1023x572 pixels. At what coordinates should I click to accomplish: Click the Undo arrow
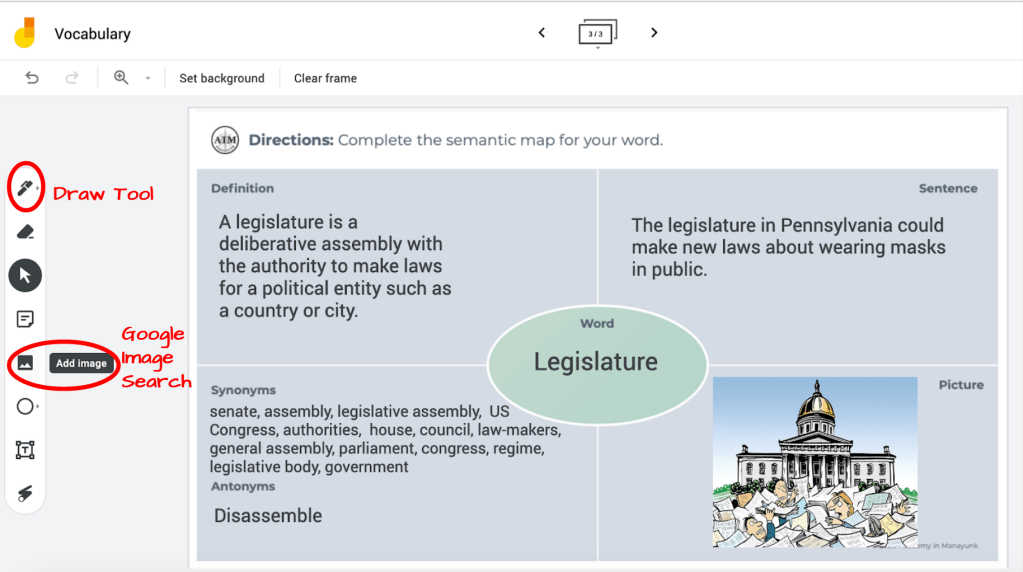pyautogui.click(x=32, y=78)
